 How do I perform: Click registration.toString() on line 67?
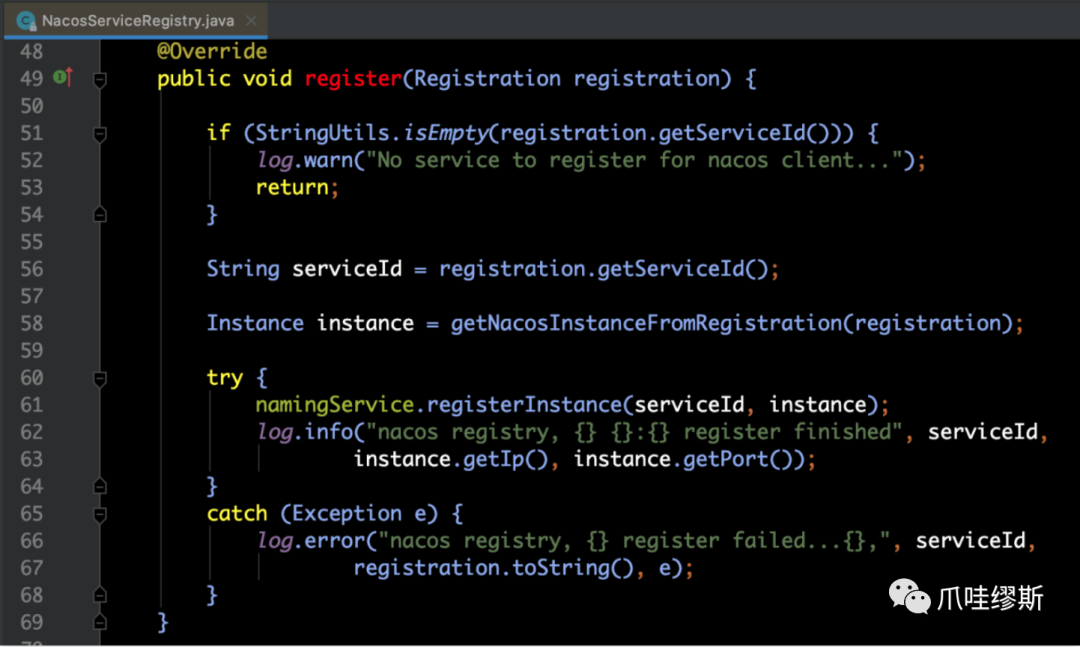493,568
